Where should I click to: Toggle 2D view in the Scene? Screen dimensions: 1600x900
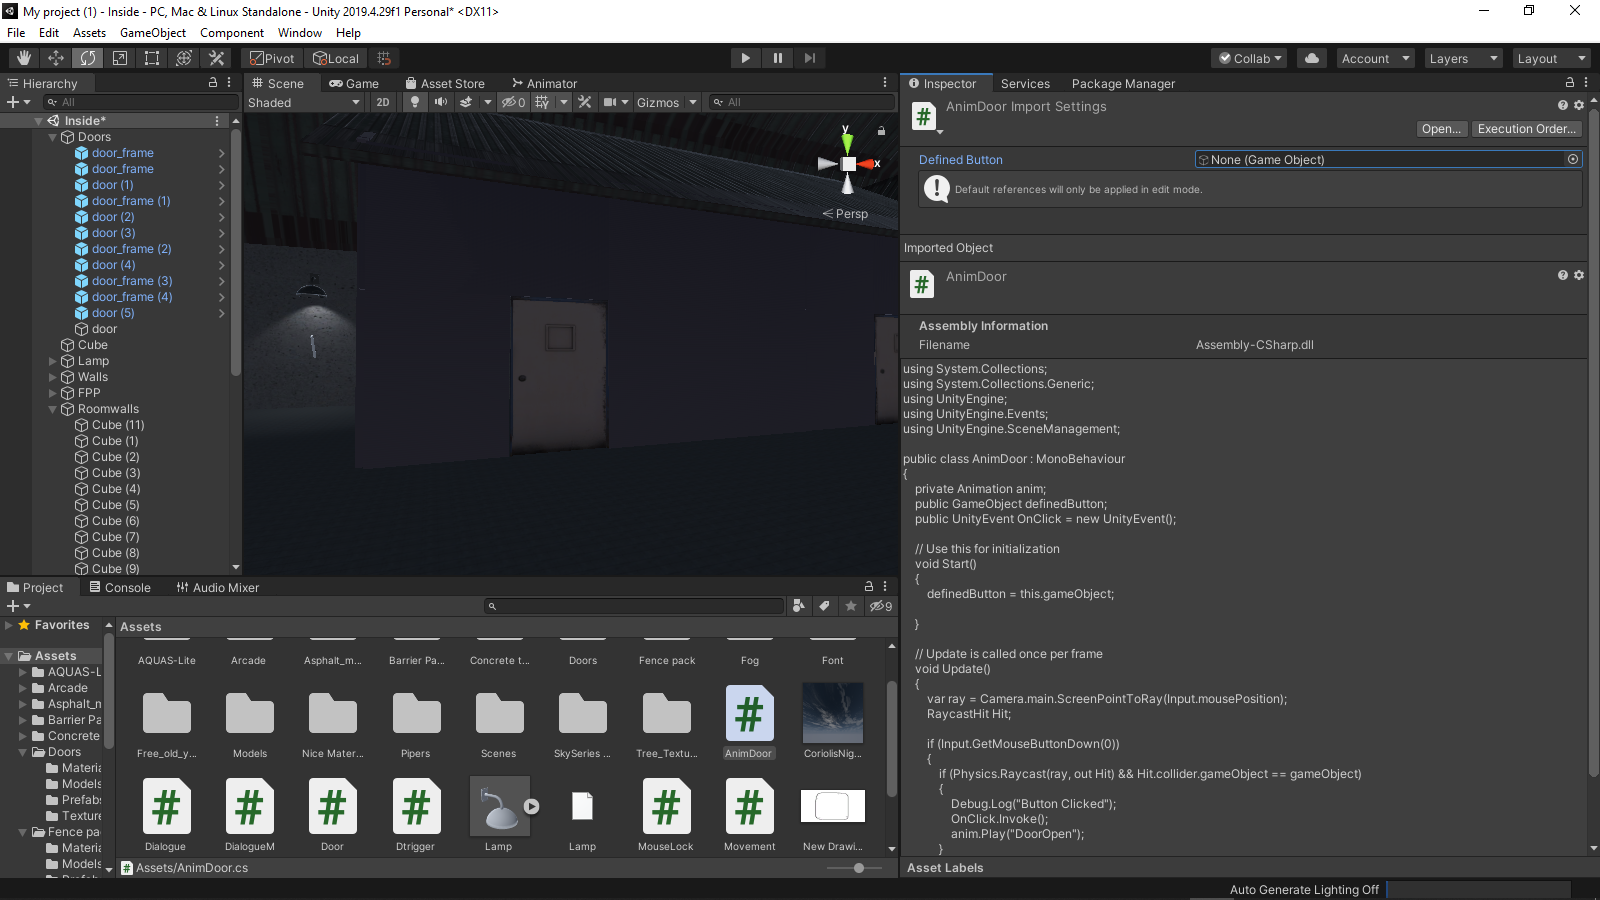(383, 102)
